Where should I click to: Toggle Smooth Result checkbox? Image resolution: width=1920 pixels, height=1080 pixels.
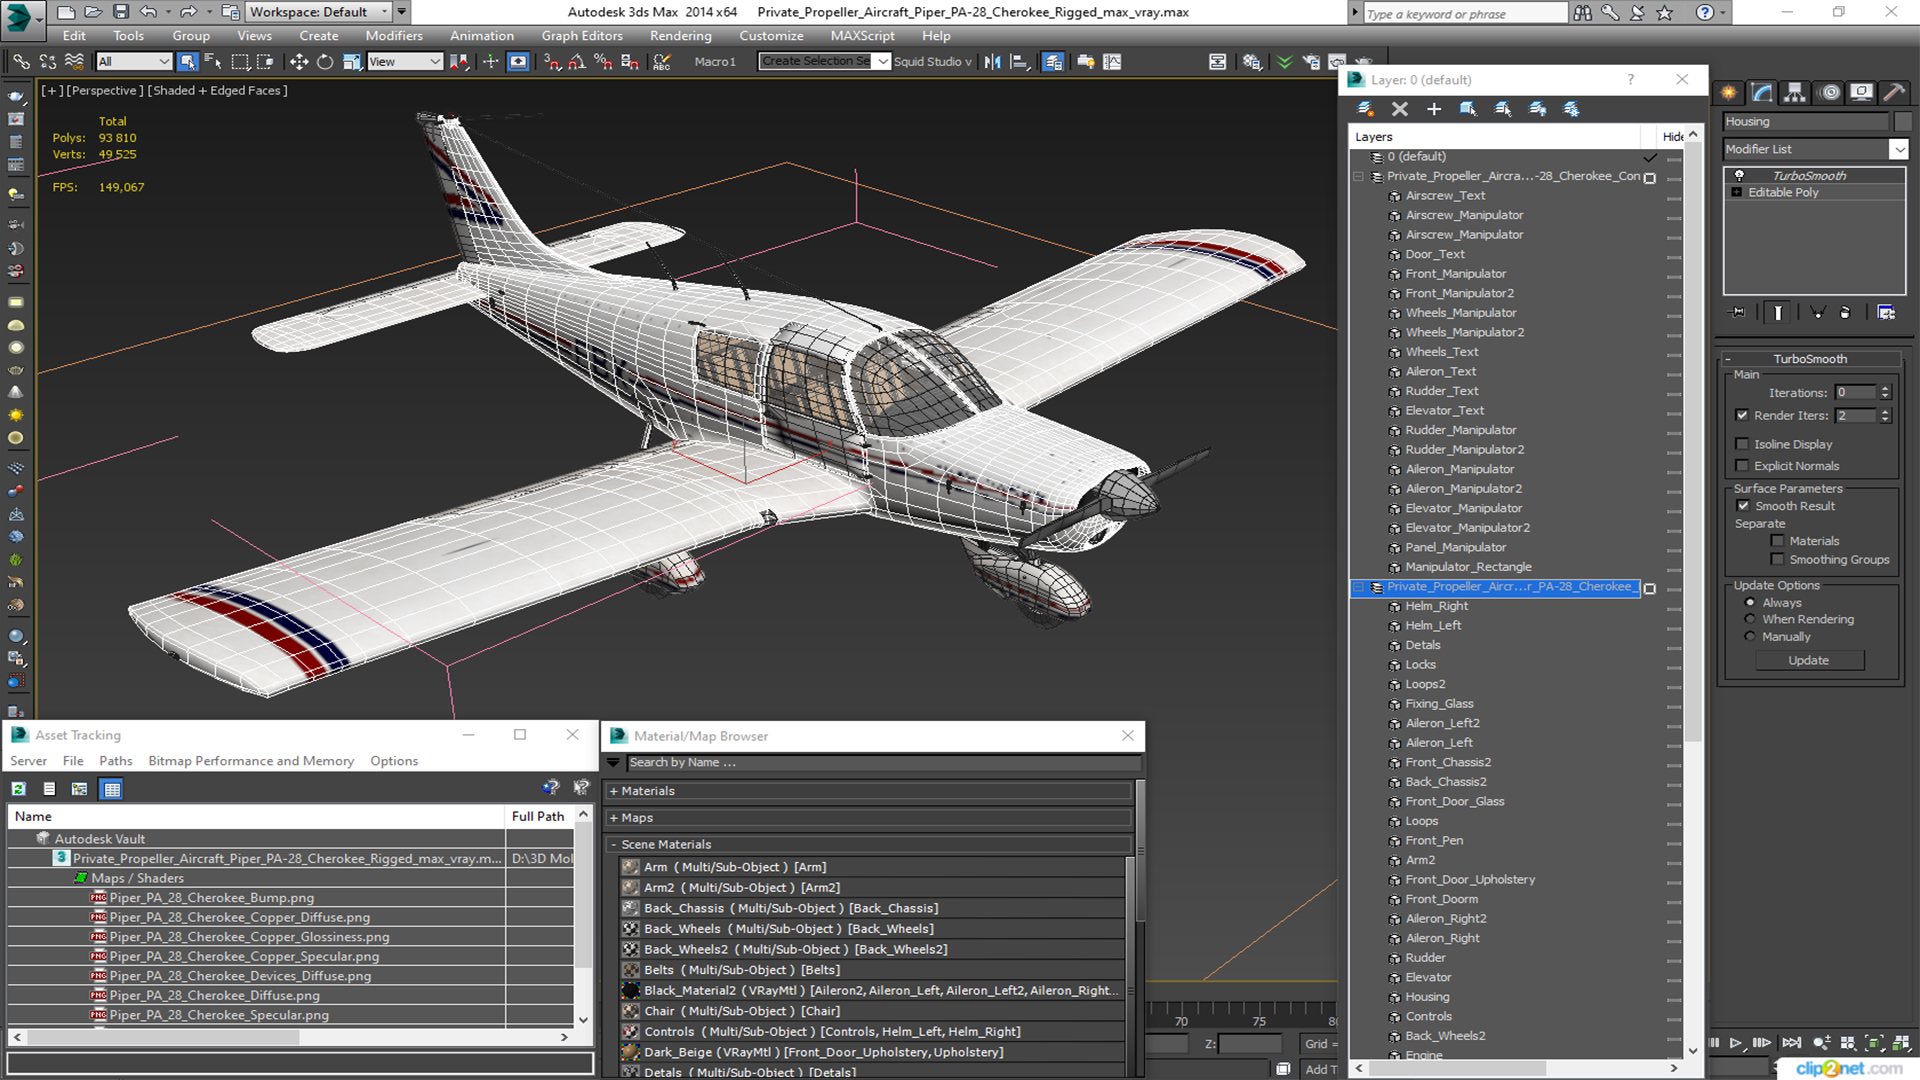point(1743,506)
